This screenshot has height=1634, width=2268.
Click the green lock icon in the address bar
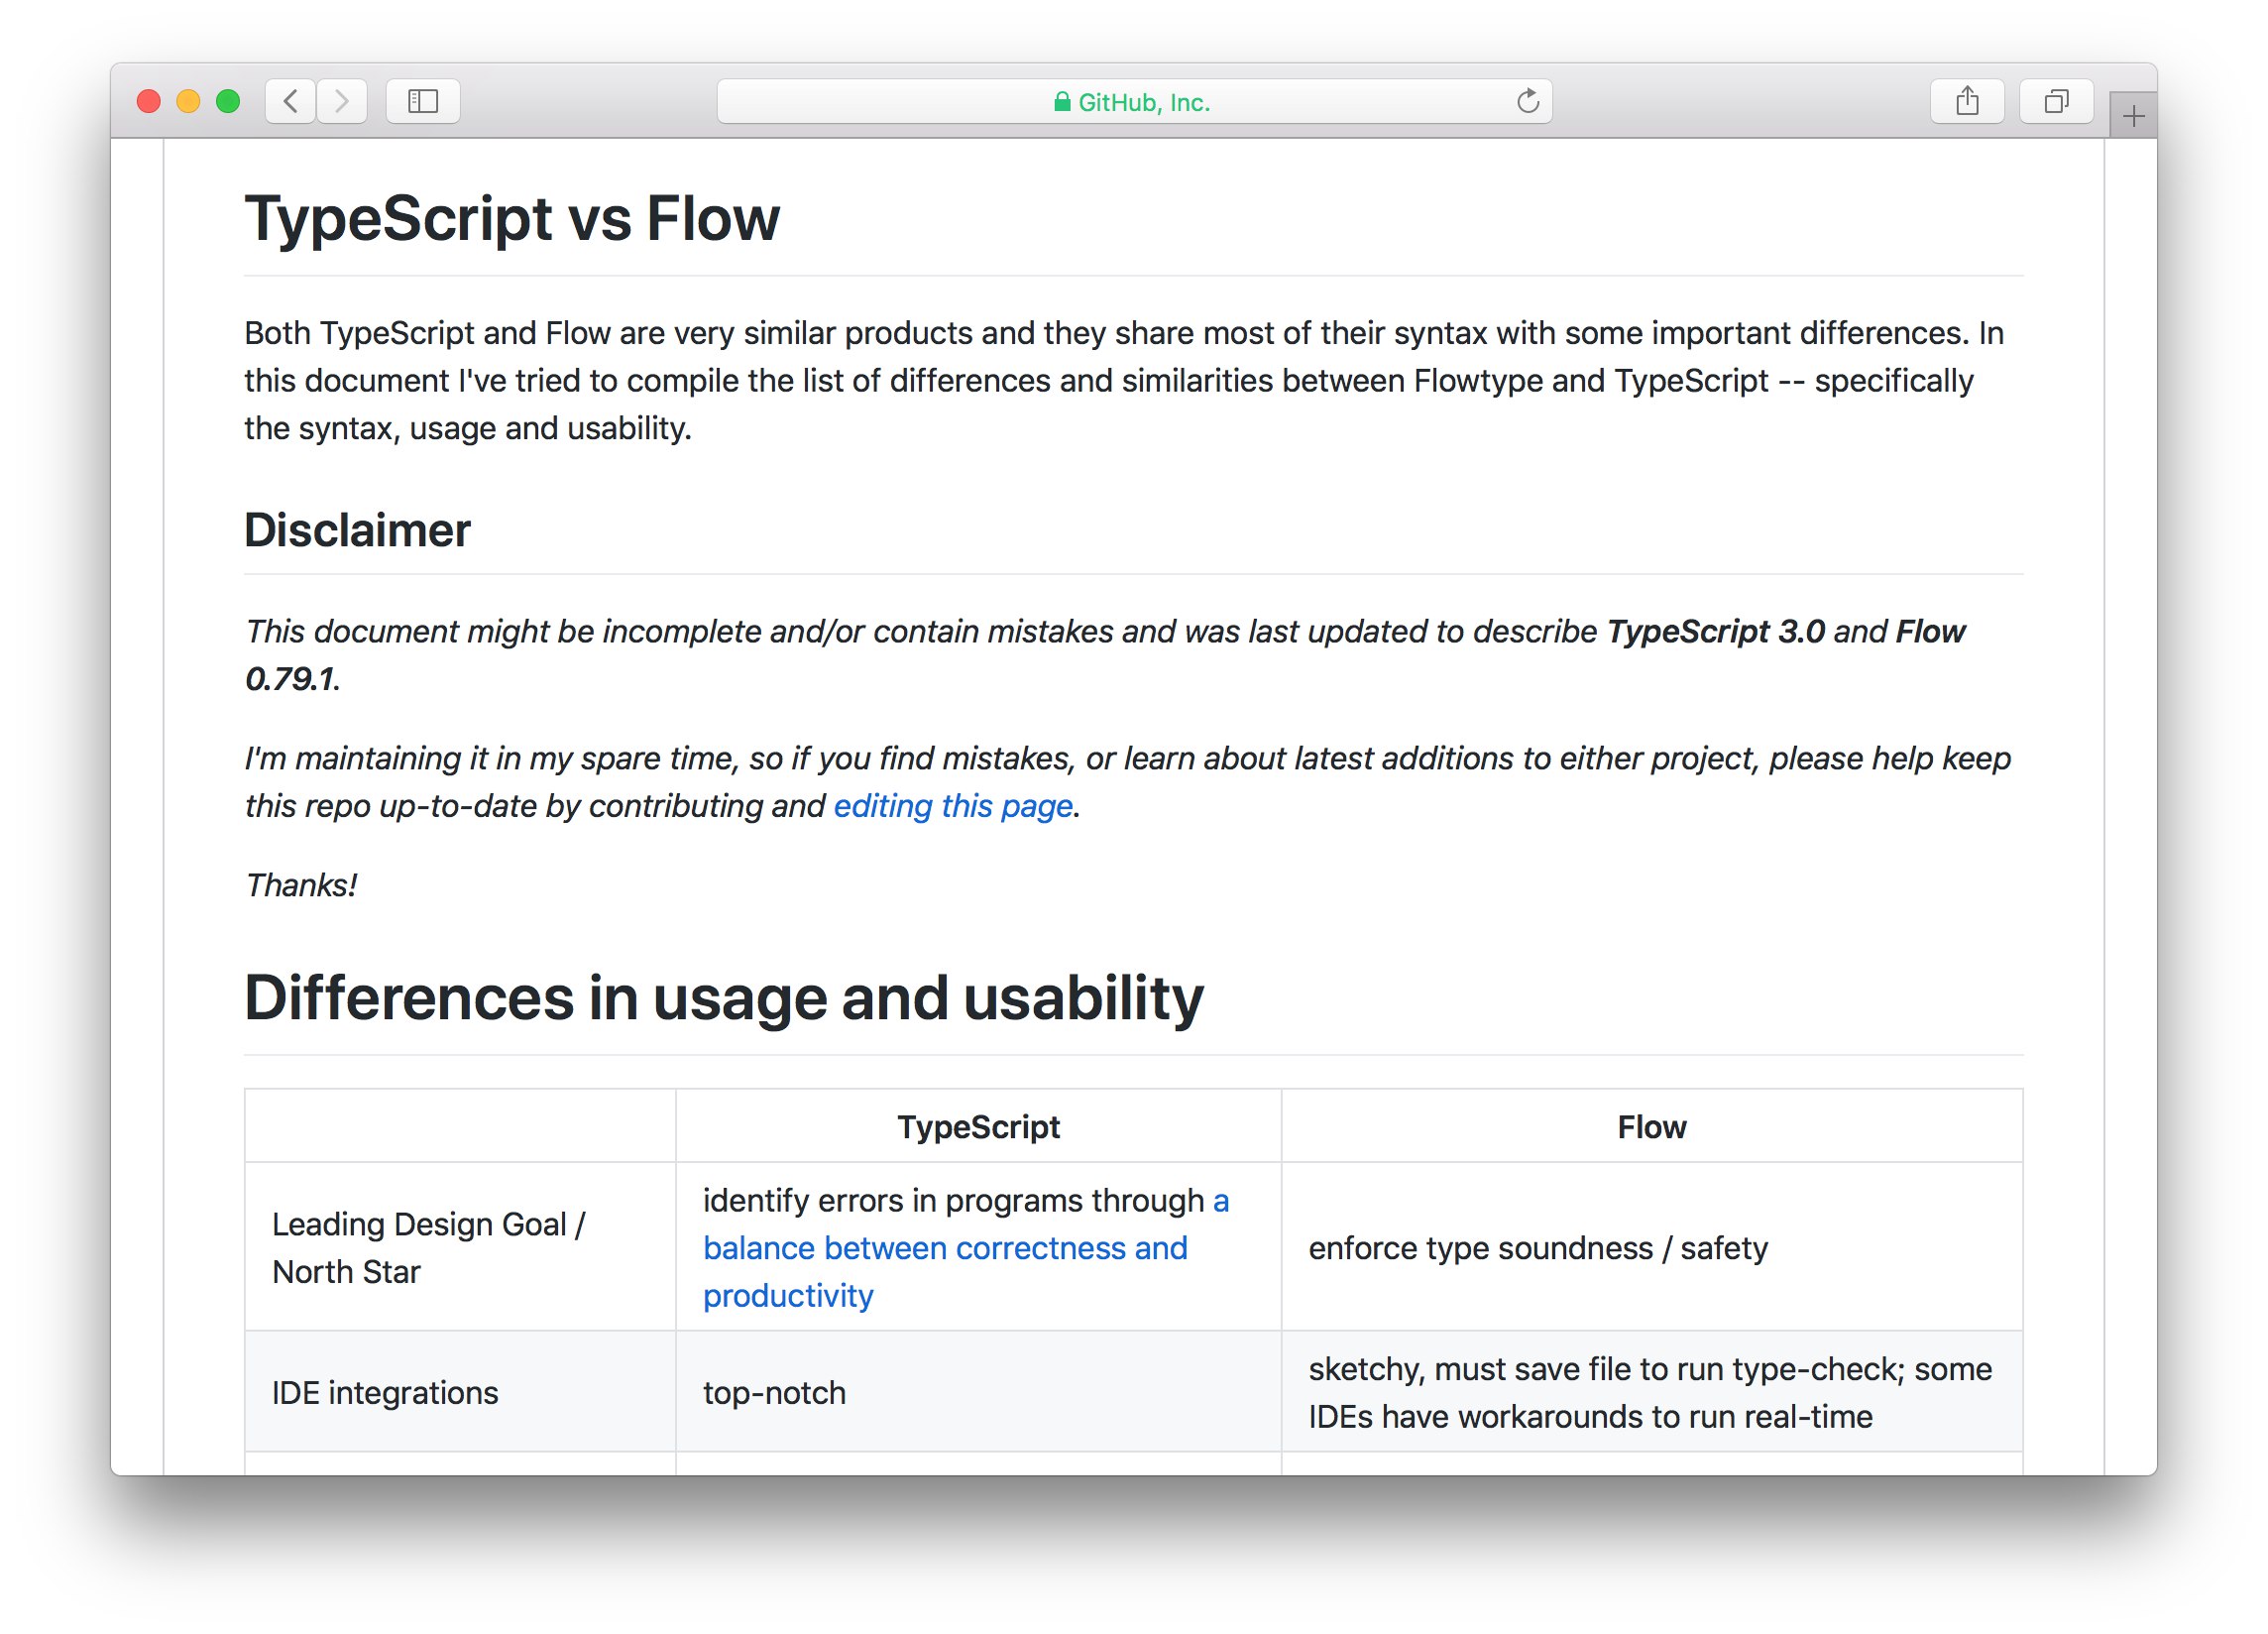point(1062,102)
